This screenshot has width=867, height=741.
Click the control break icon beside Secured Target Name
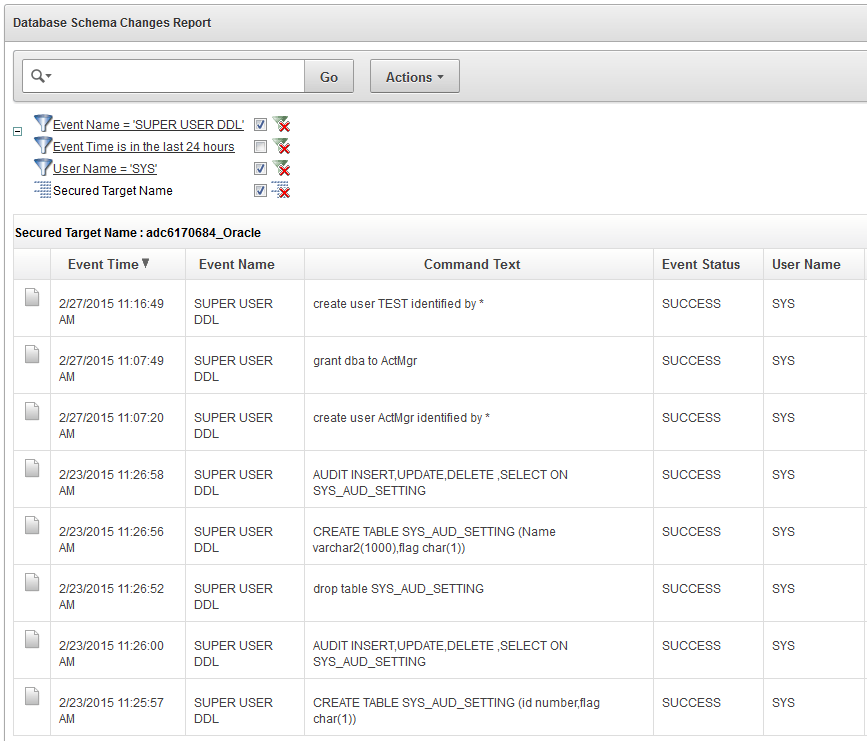pyautogui.click(x=42, y=190)
